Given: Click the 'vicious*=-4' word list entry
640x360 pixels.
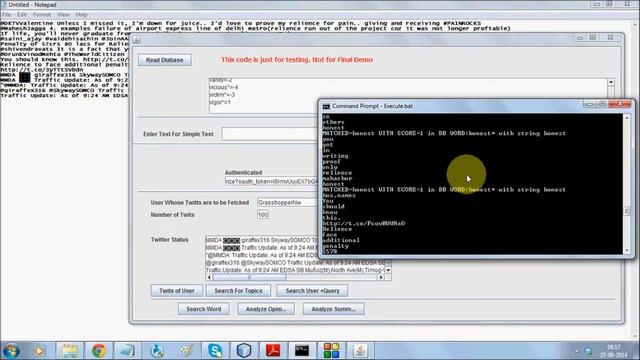Looking at the screenshot, I should (x=224, y=87).
